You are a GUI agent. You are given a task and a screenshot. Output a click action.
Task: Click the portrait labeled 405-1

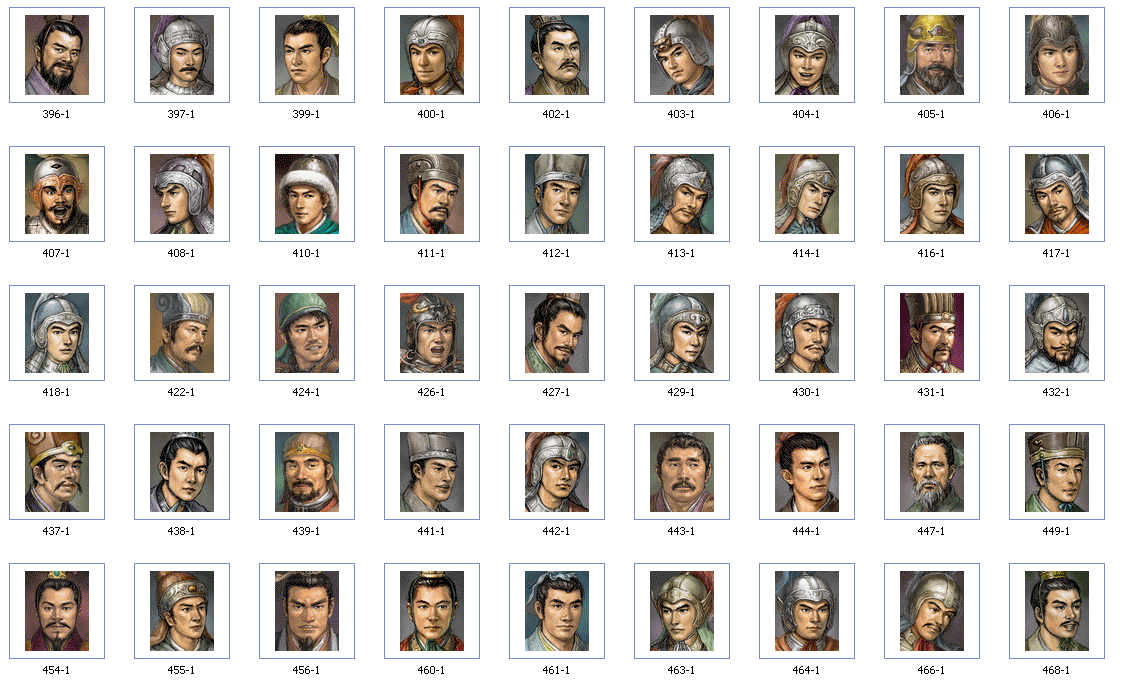(931, 55)
